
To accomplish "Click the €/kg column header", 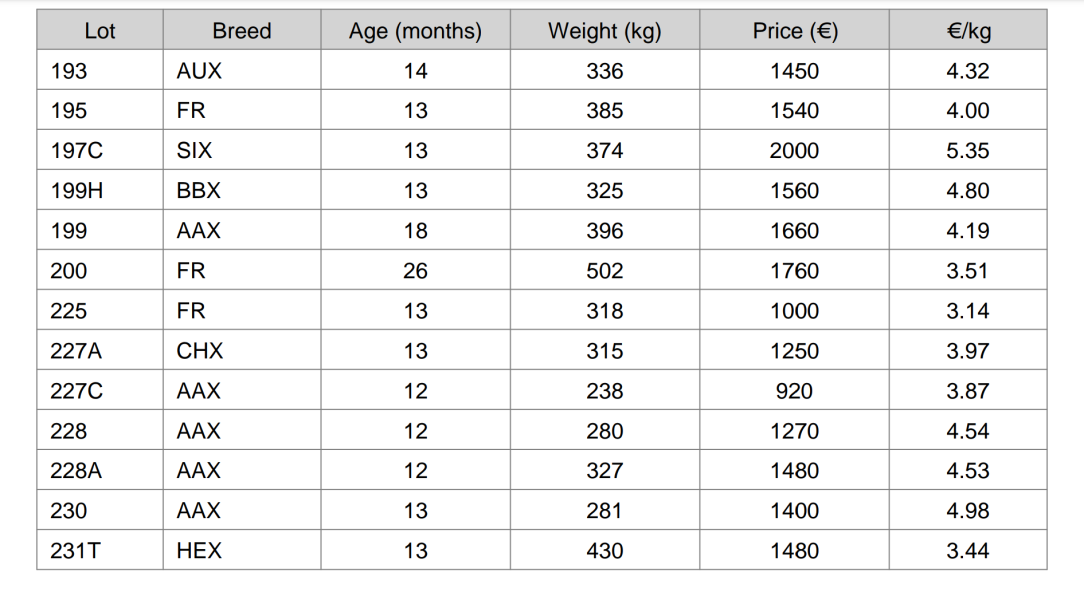I will [968, 31].
